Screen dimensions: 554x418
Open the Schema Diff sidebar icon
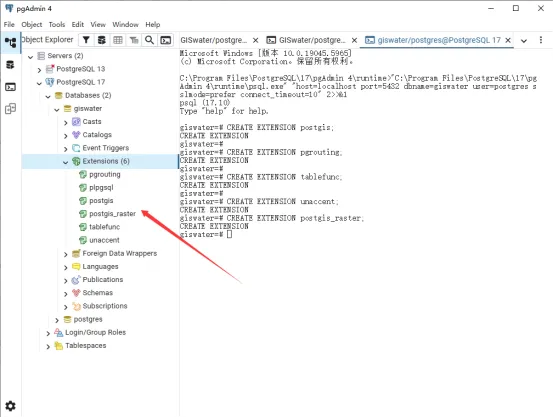10,108
